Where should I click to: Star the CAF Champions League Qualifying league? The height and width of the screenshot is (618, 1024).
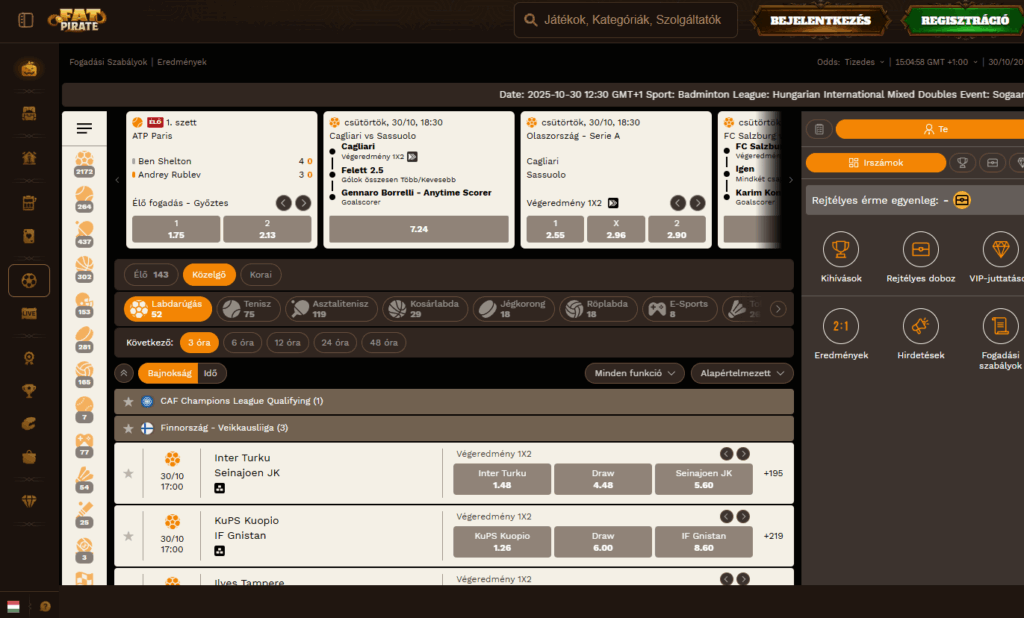pos(128,401)
